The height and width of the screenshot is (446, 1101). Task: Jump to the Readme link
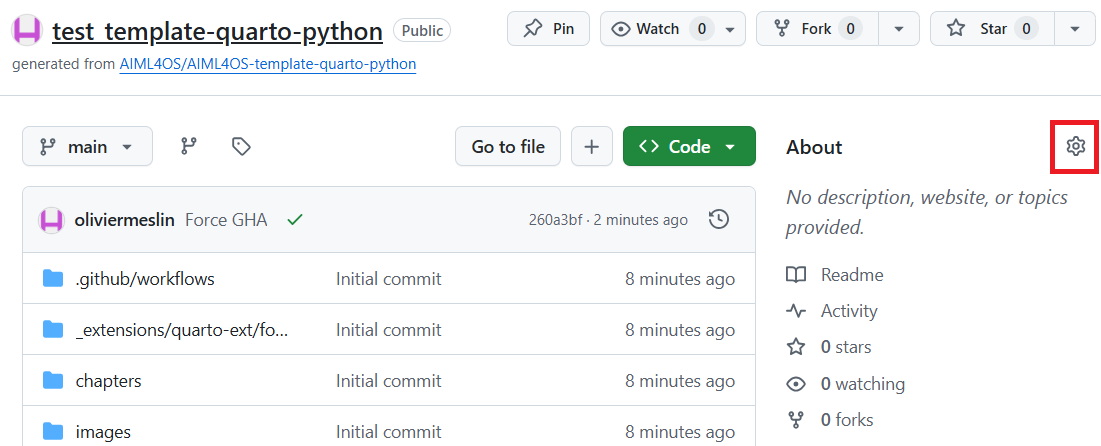852,275
